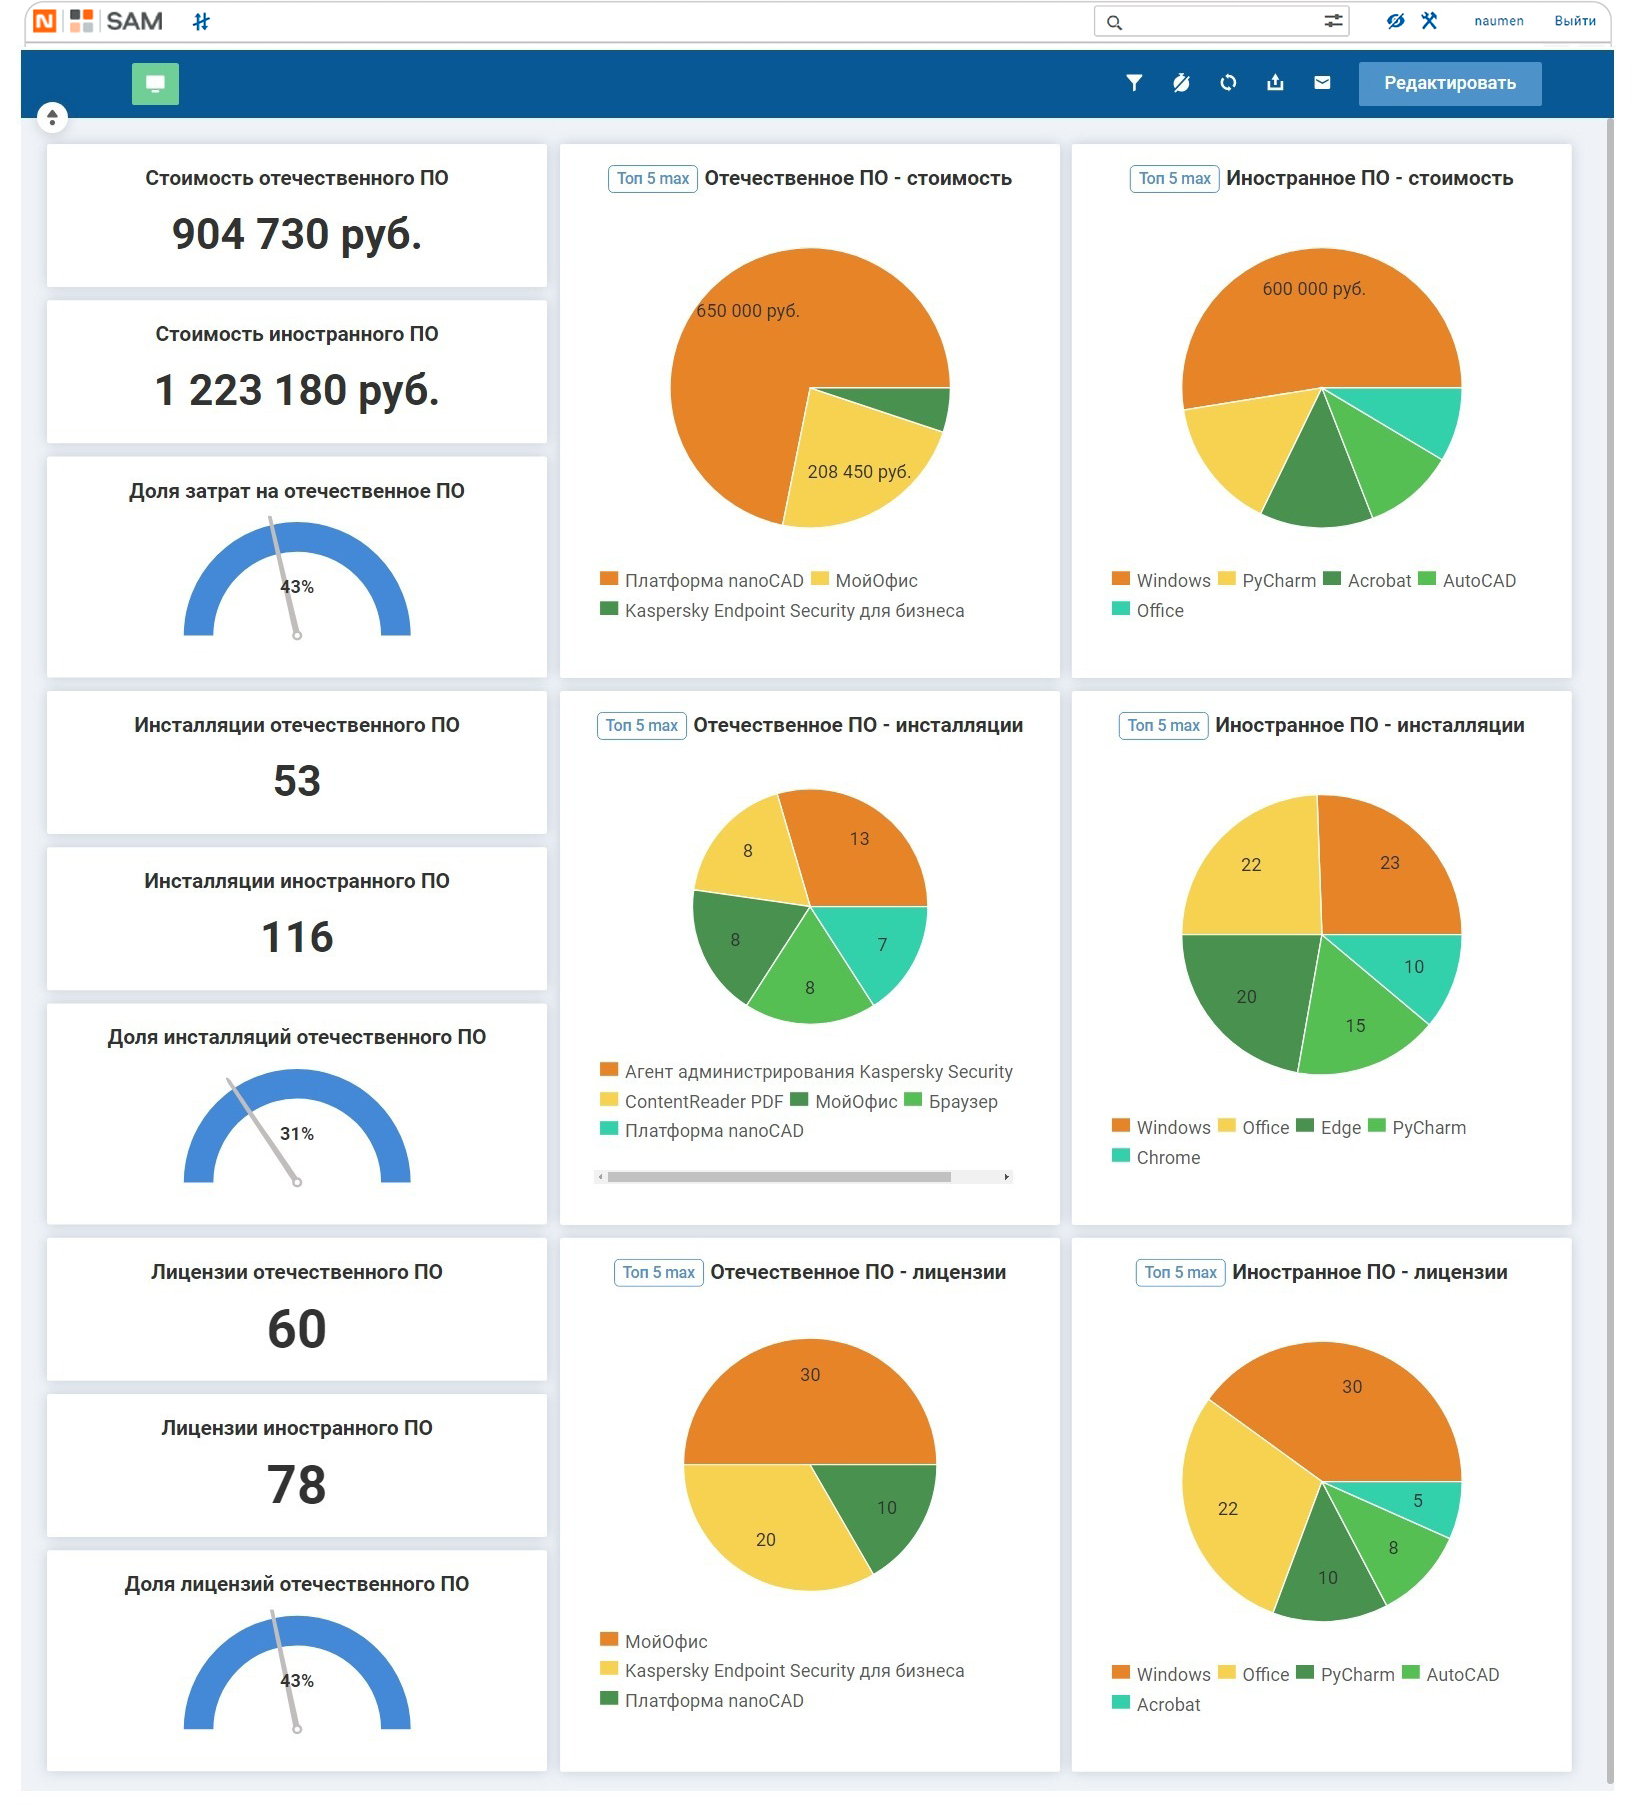Screen dimensions: 1635x1812
Task: Toggle Edge legend in foreign installations chart
Action: (1329, 1128)
